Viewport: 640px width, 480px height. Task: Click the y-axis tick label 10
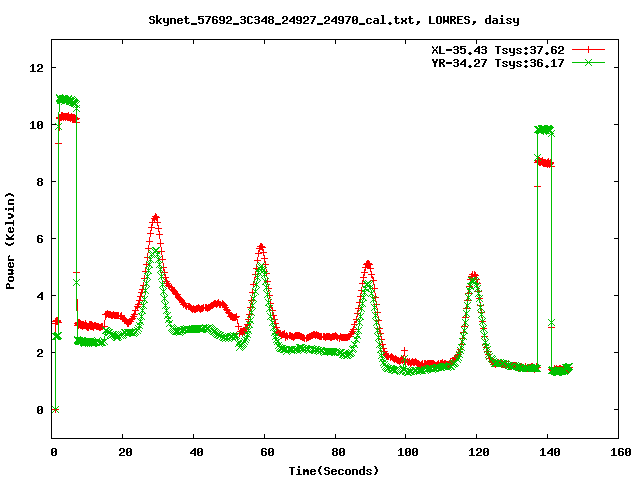coord(36,125)
